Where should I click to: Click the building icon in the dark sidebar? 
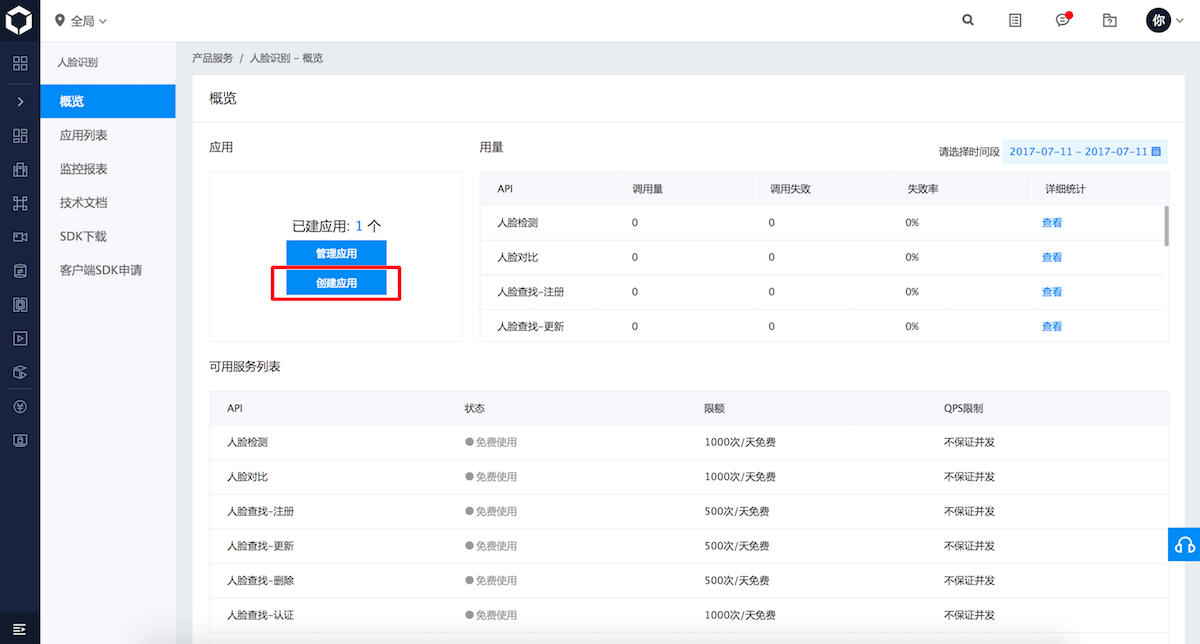pyautogui.click(x=19, y=169)
